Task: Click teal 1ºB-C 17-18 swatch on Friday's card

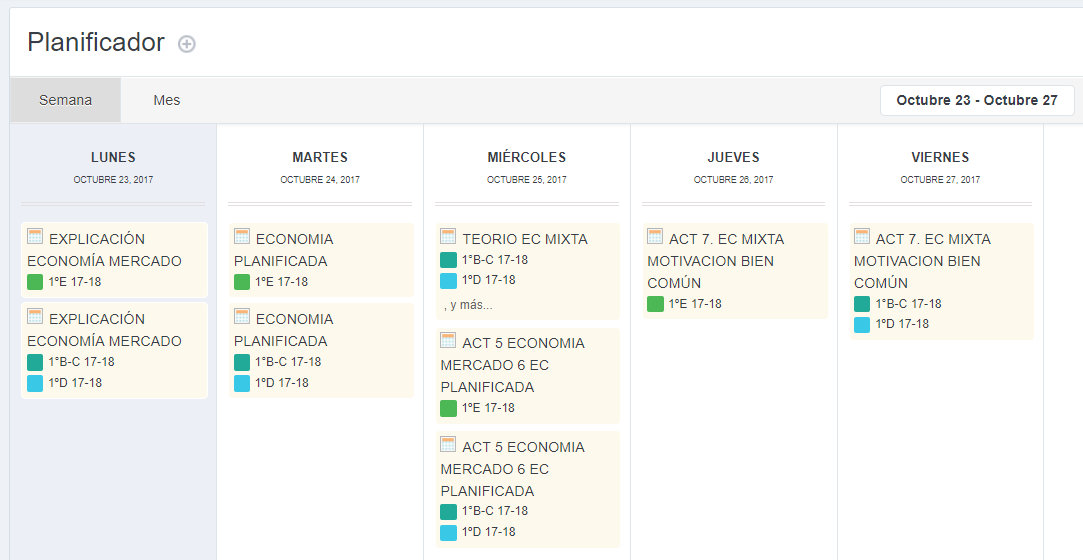Action: pos(862,304)
